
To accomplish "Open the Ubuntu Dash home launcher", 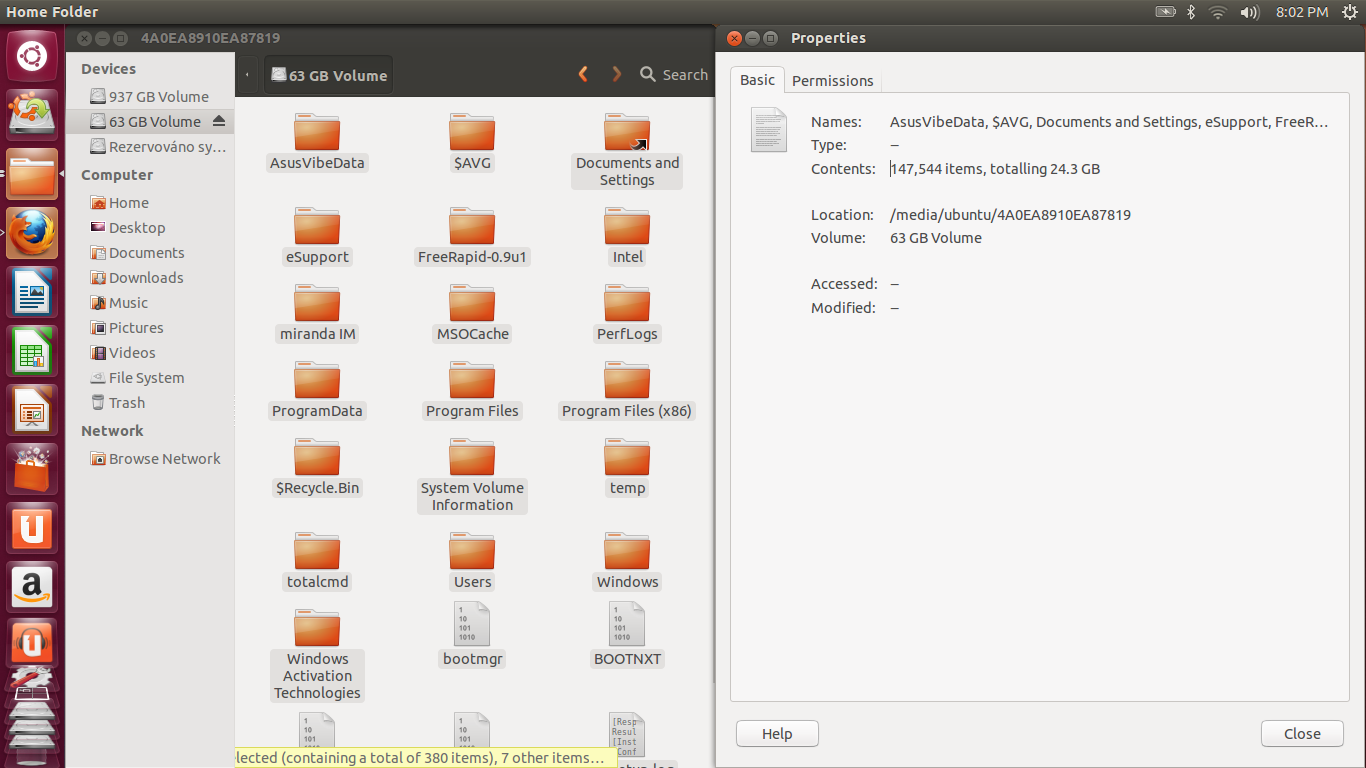I will [32, 56].
